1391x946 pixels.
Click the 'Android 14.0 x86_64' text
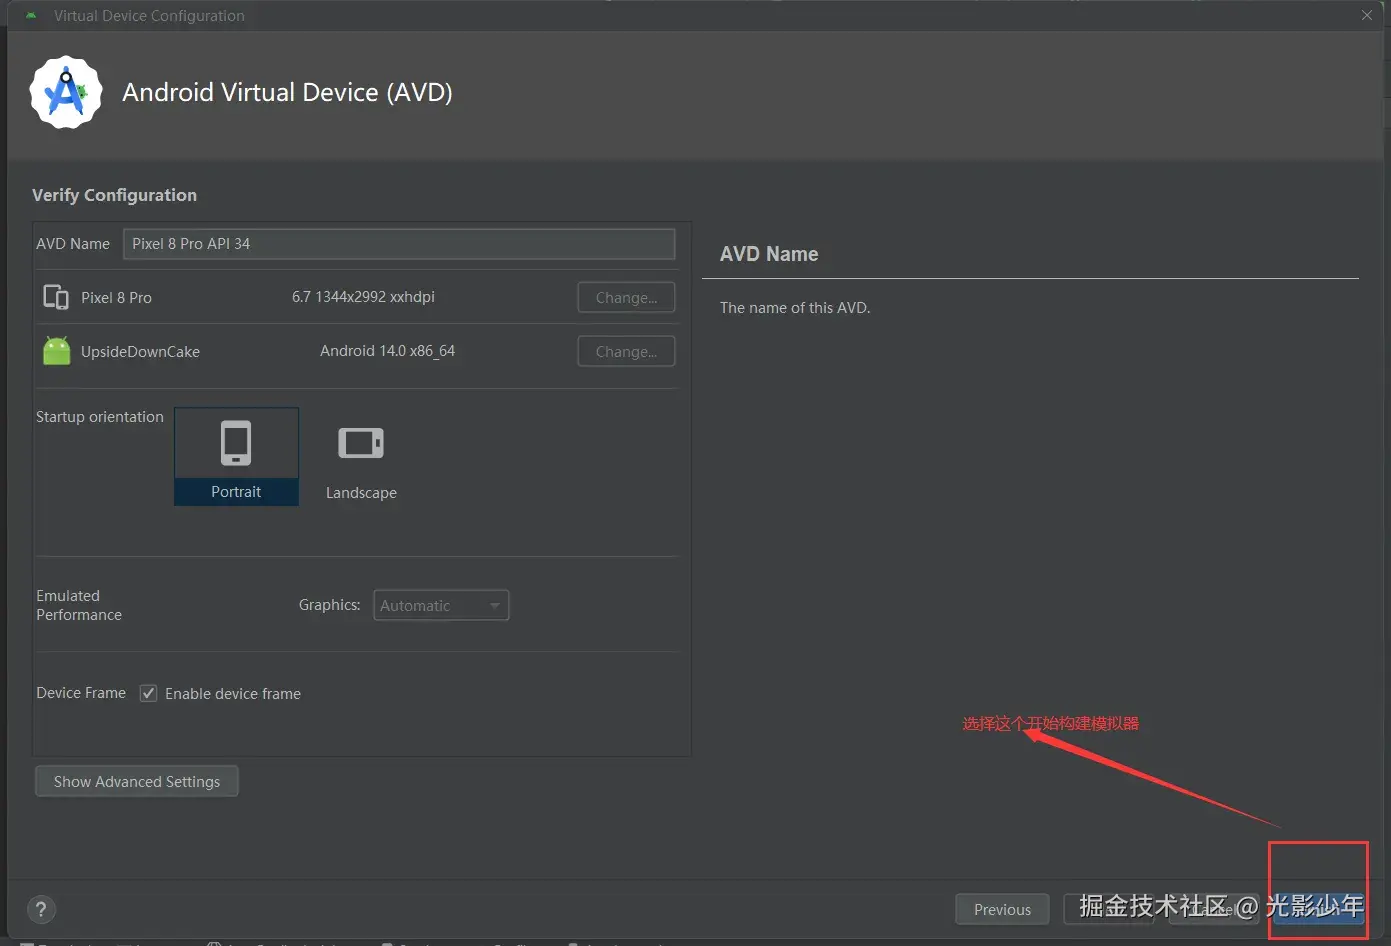(x=387, y=351)
